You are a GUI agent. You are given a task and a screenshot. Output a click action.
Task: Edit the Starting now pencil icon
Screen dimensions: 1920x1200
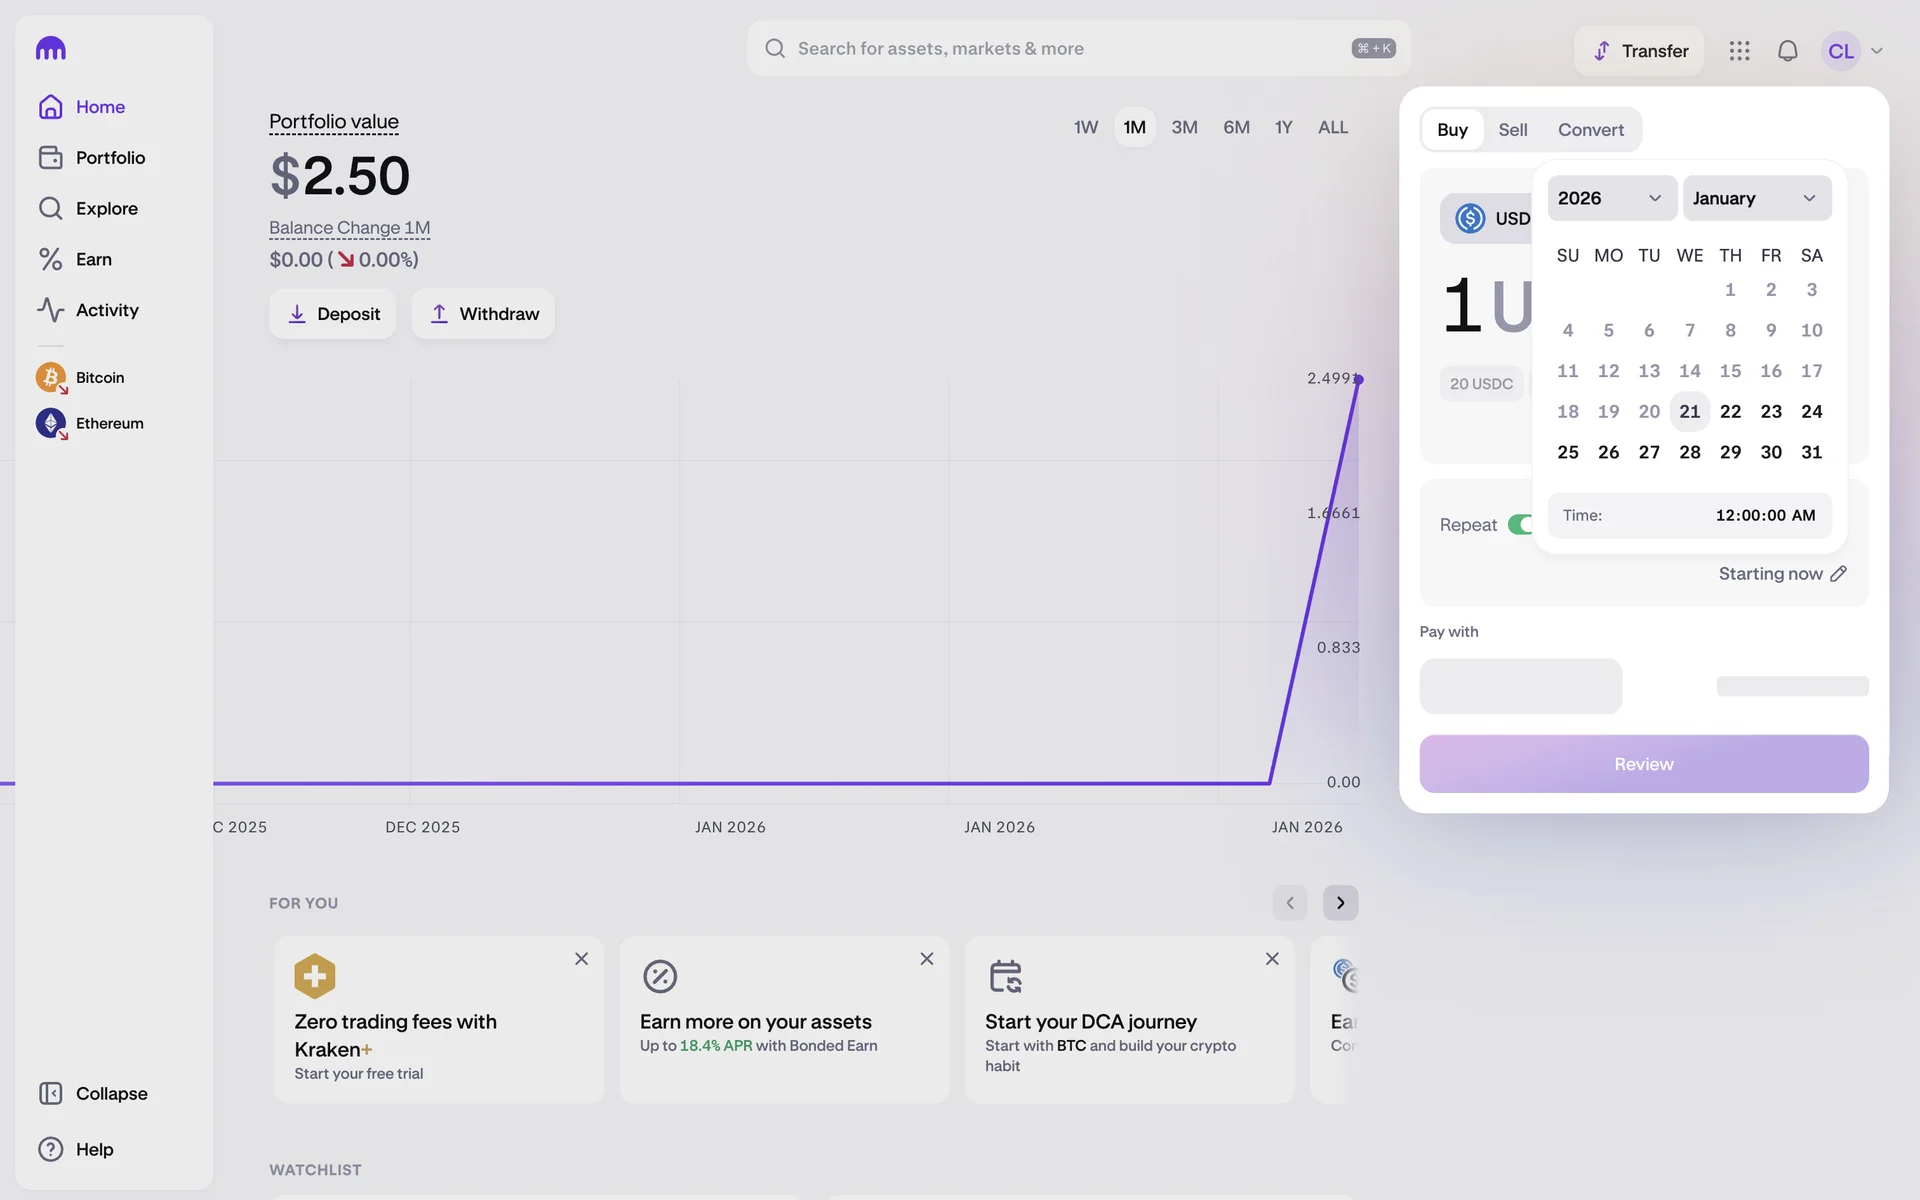(x=1838, y=574)
